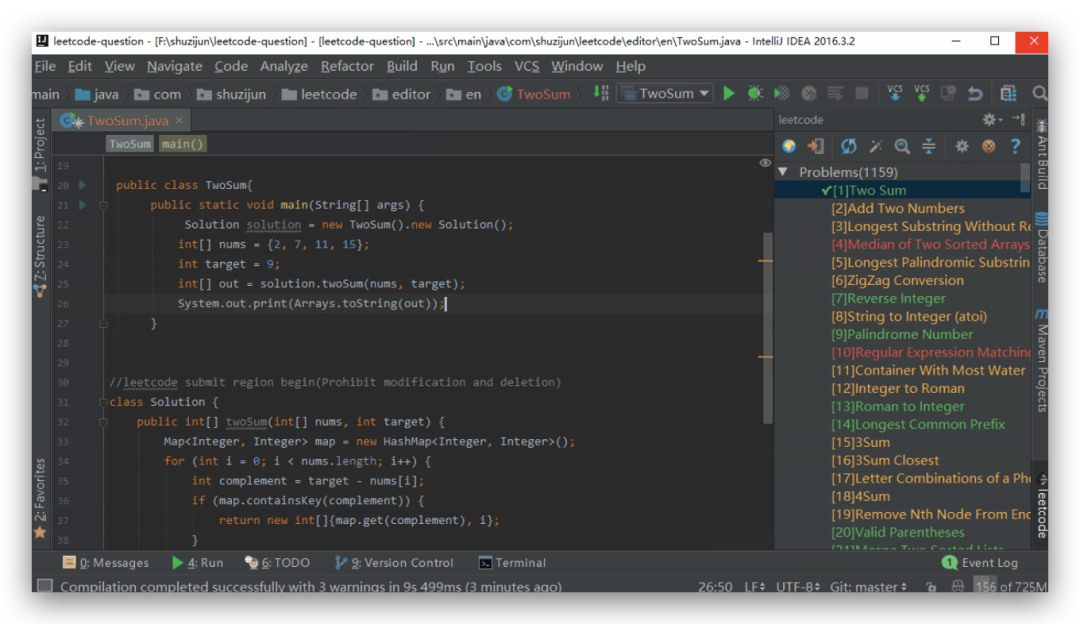
Task: Click the Make Project build icon
Action: pyautogui.click(x=601, y=93)
